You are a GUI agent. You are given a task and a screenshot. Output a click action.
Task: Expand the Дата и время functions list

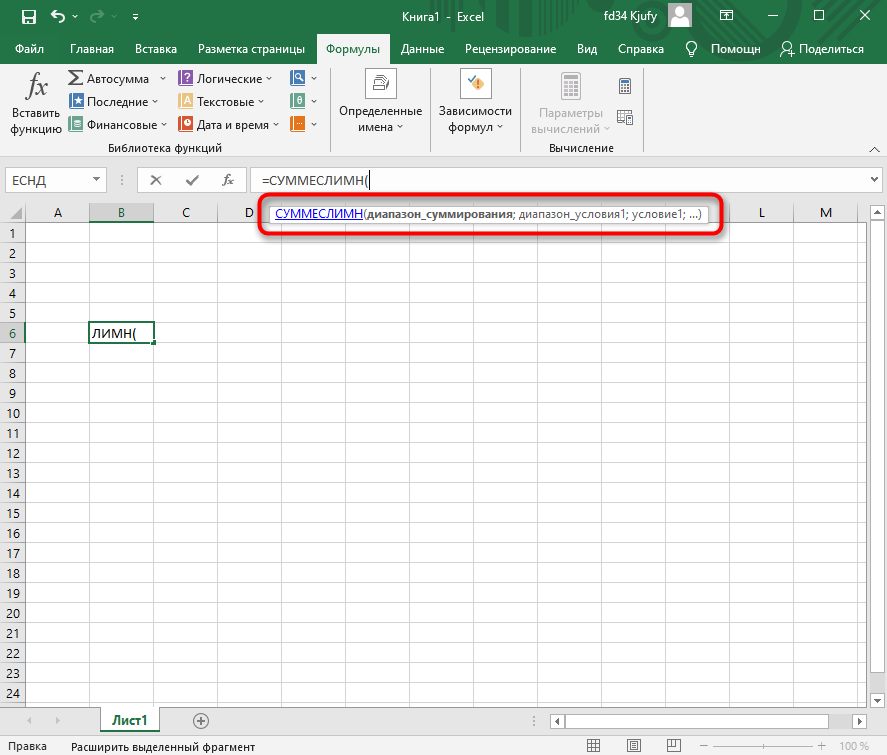[x=276, y=125]
